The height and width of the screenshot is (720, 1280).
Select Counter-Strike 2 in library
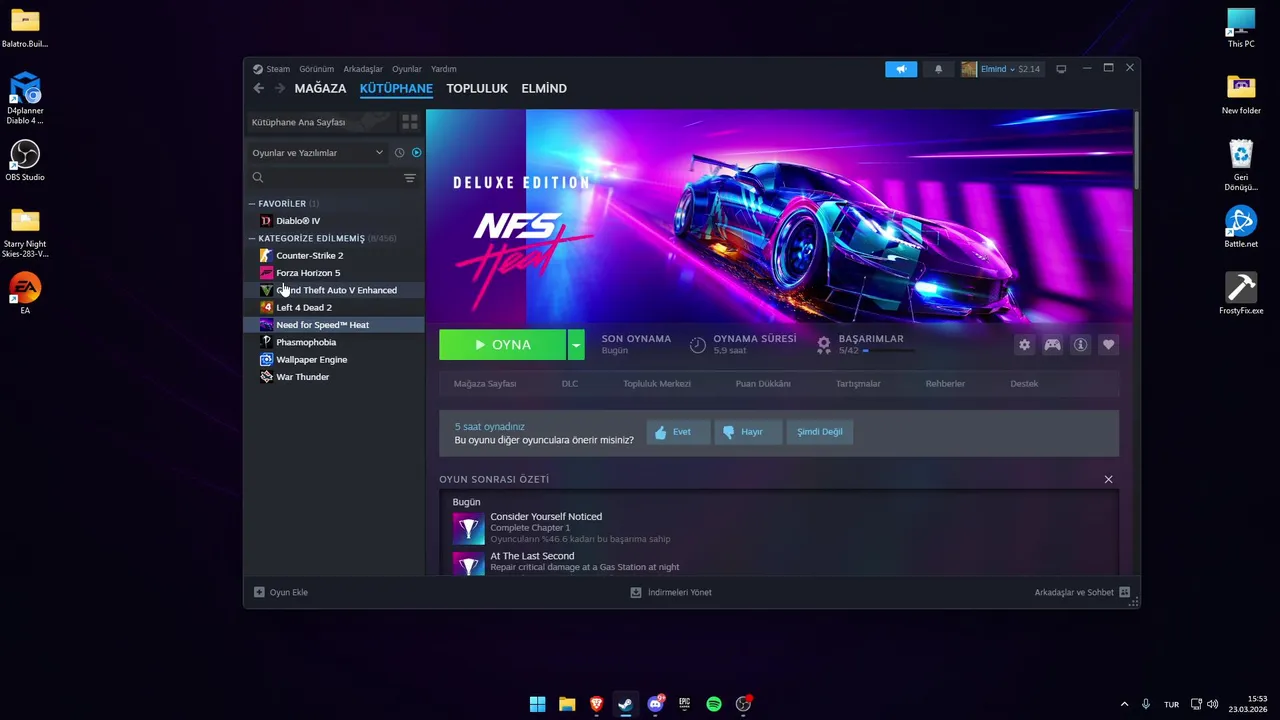pos(336,255)
